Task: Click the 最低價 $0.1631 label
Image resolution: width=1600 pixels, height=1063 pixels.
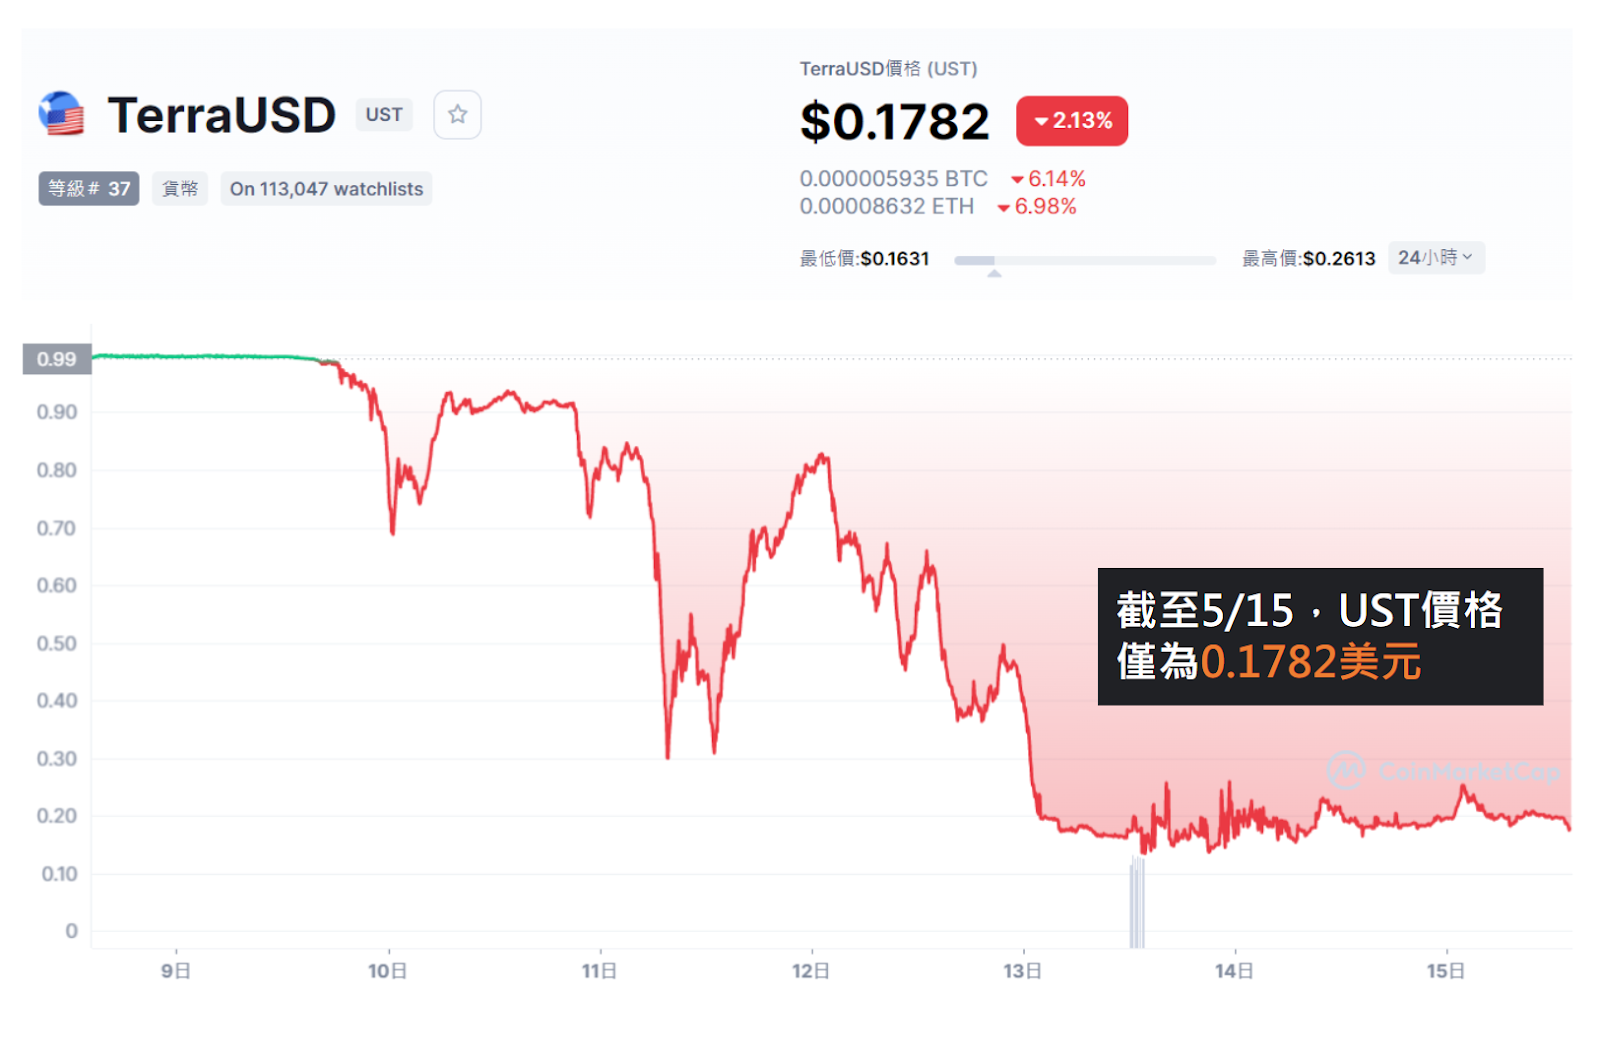Action: [x=864, y=258]
